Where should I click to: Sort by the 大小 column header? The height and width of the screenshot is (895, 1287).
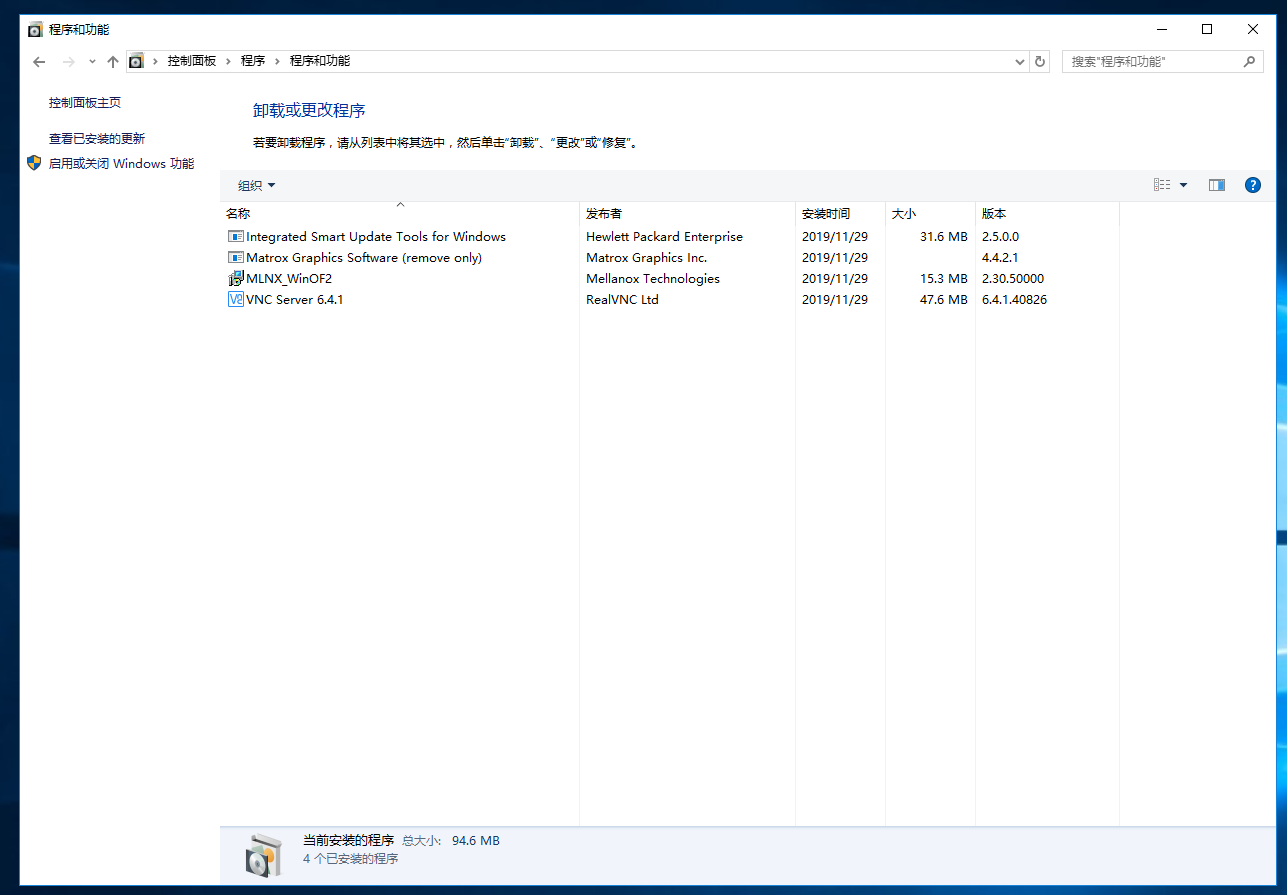coord(930,214)
